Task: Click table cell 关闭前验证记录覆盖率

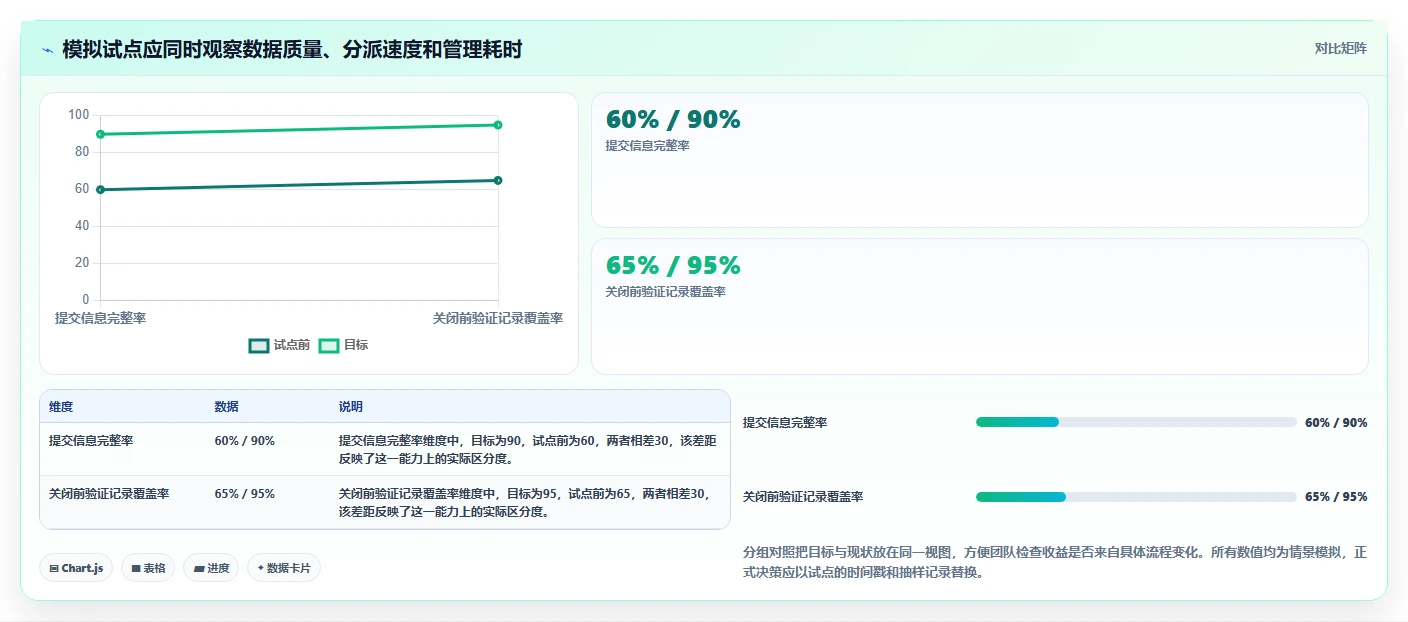Action: [x=109, y=494]
